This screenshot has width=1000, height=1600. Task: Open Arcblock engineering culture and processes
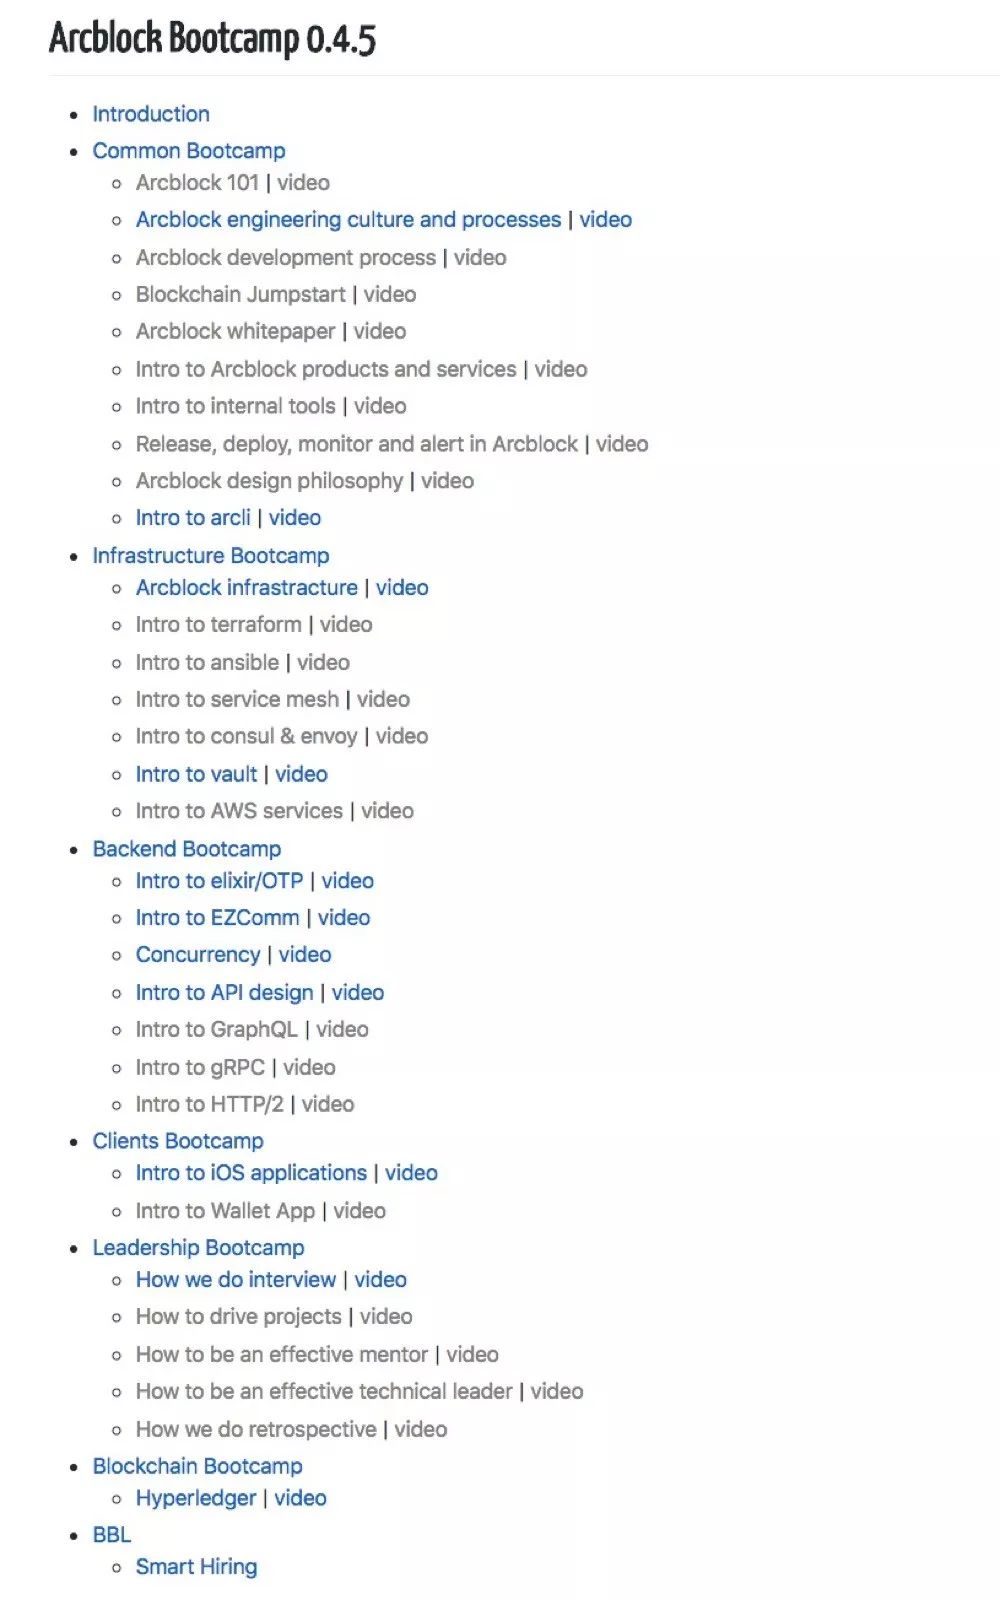click(x=348, y=220)
